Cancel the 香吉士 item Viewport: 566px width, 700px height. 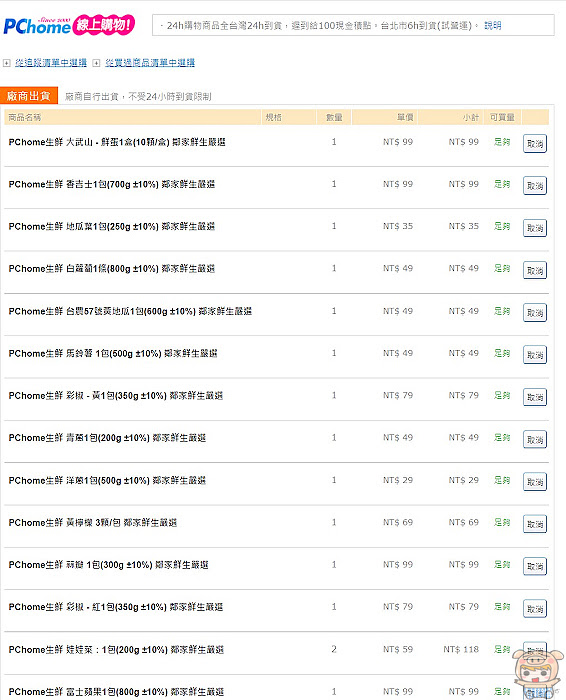click(x=535, y=186)
